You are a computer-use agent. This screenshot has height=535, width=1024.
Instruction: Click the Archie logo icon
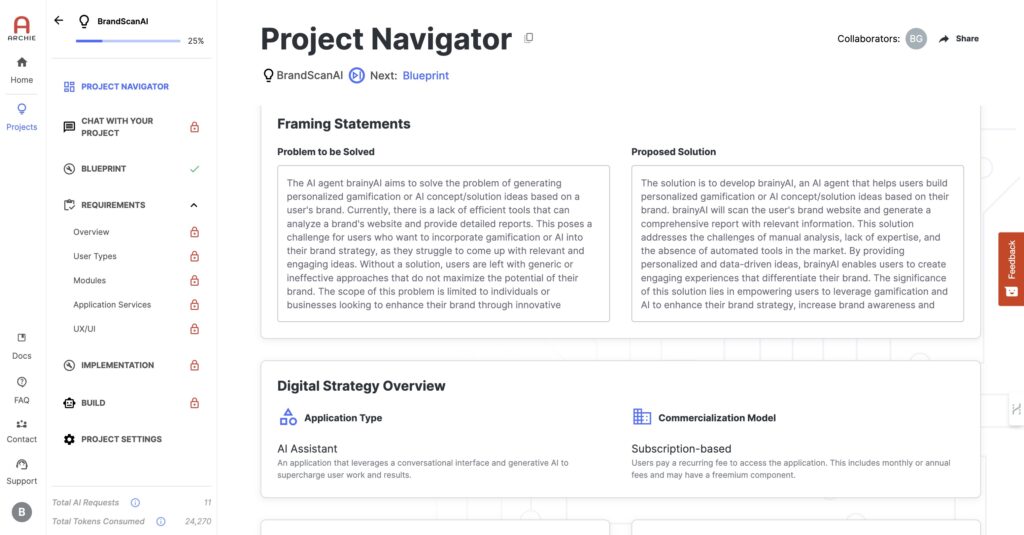[x=22, y=29]
